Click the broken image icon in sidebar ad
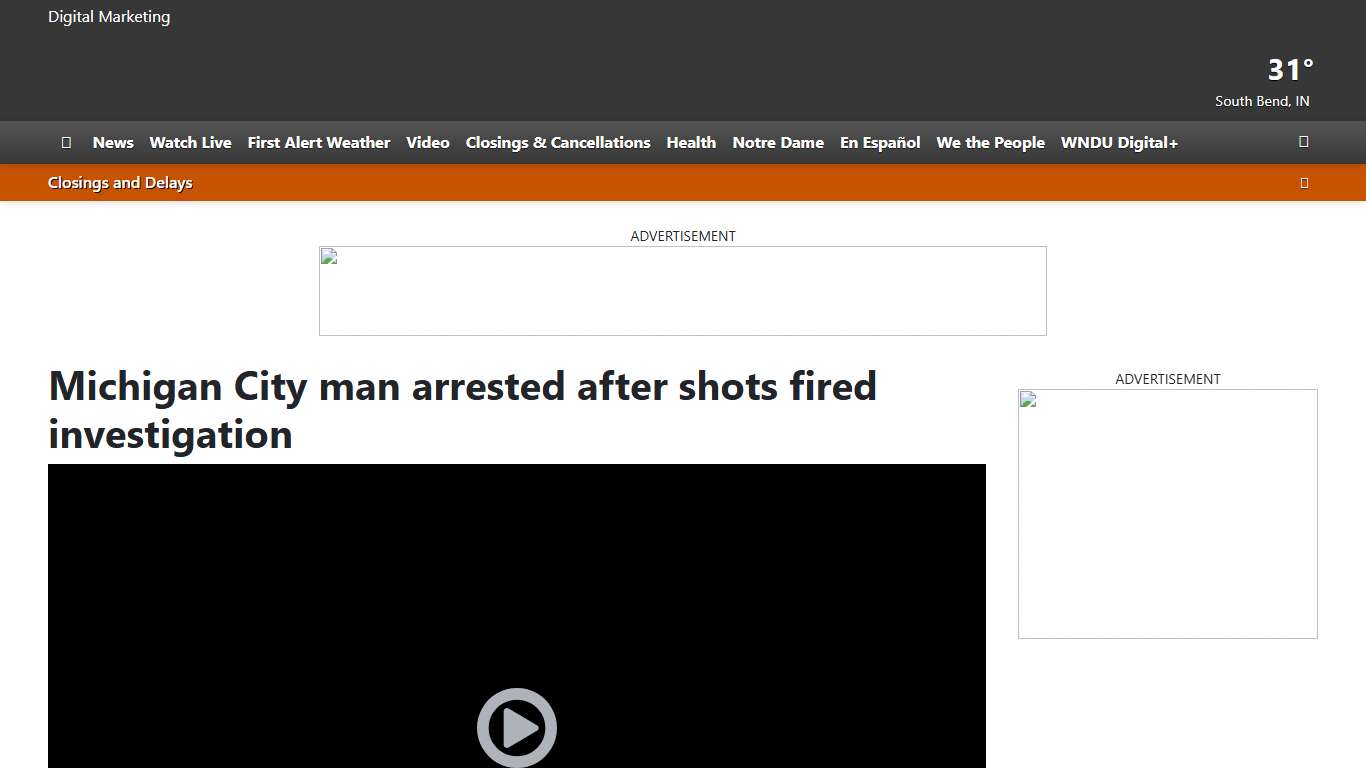 coord(1028,399)
